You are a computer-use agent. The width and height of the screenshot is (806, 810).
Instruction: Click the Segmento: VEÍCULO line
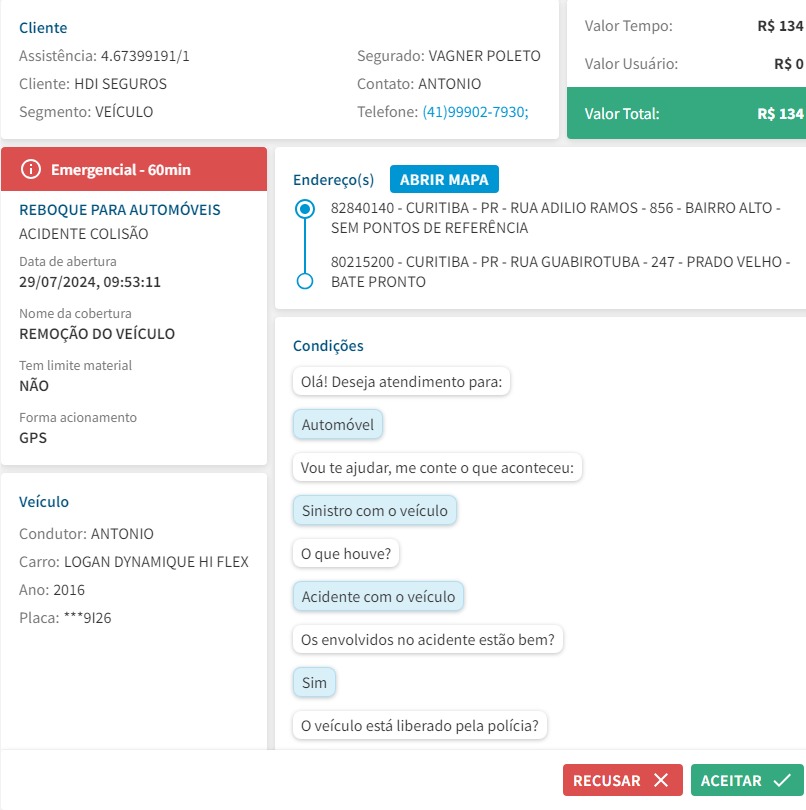pyautogui.click(x=86, y=112)
